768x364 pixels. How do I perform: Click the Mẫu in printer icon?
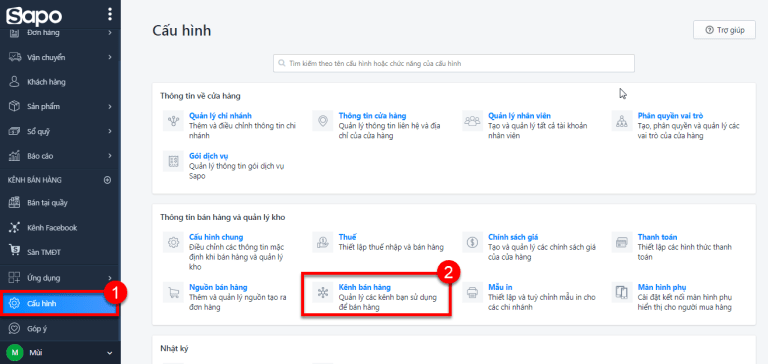click(x=472, y=292)
